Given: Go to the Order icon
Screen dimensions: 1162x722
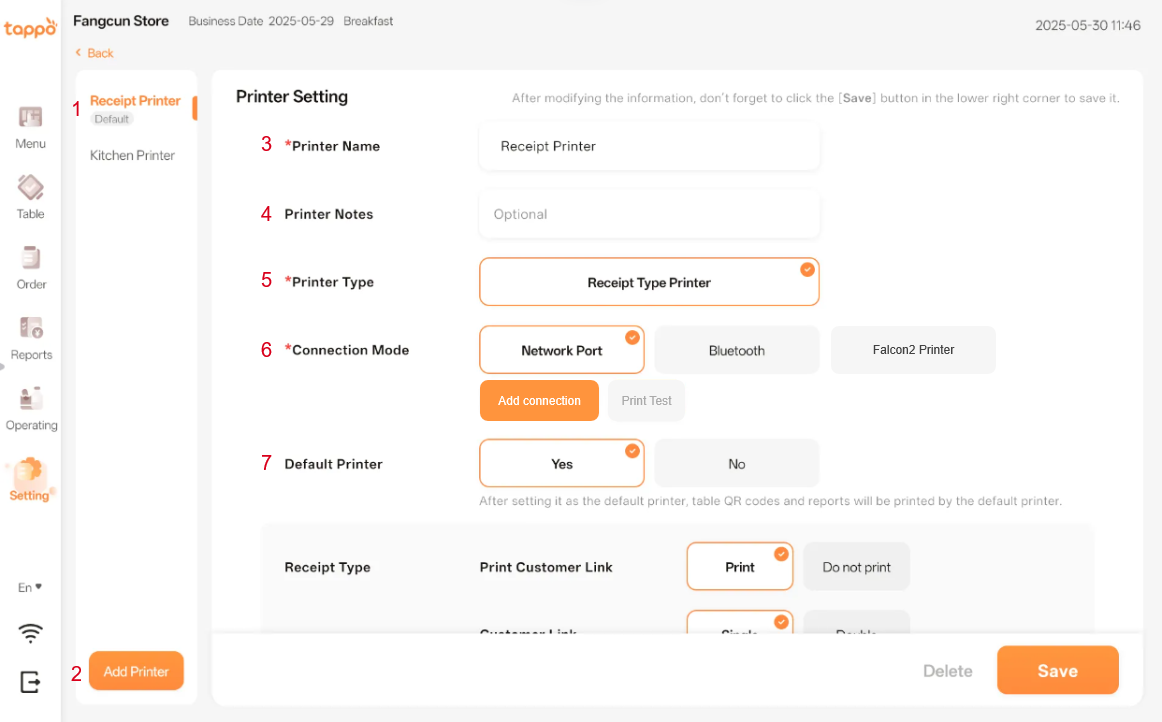Looking at the screenshot, I should (x=30, y=258).
